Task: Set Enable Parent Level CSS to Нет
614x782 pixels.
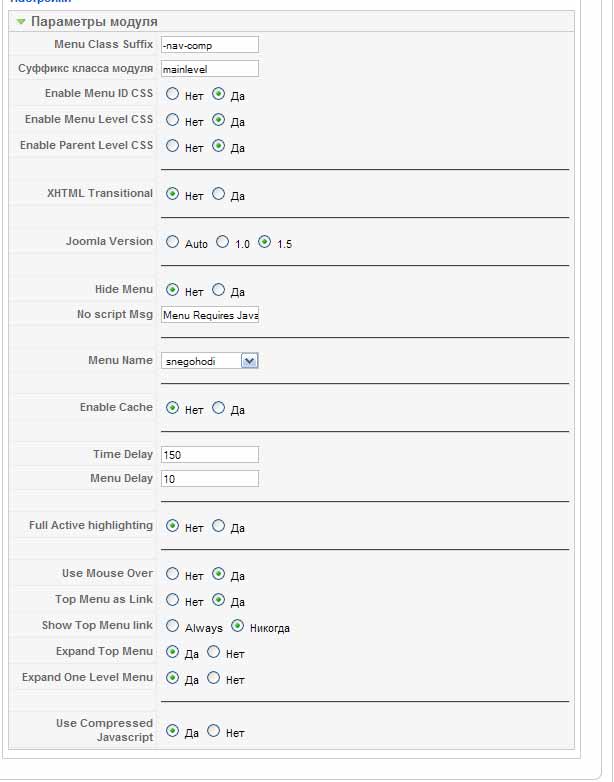Action: (x=173, y=146)
